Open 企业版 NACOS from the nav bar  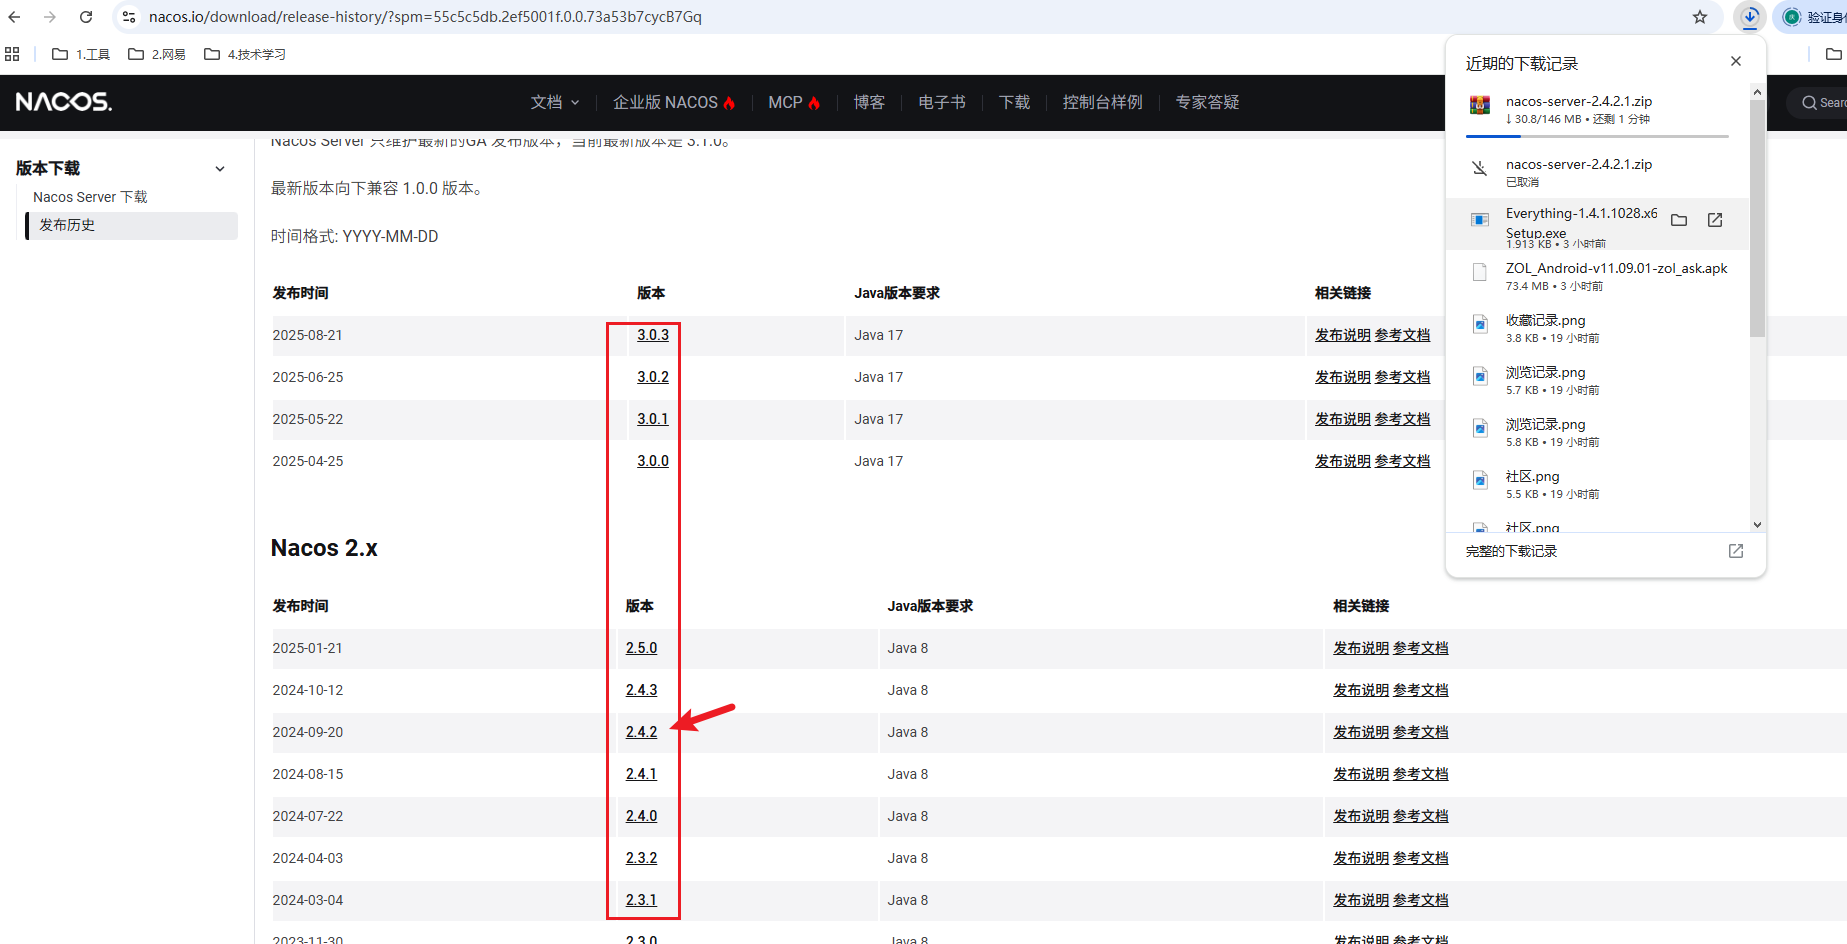pos(674,102)
